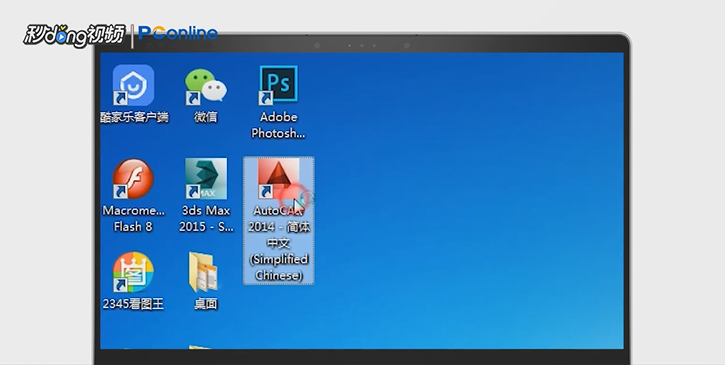Viewport: 725px width, 365px height.
Task: Click the "微信" label text
Action: [206, 117]
